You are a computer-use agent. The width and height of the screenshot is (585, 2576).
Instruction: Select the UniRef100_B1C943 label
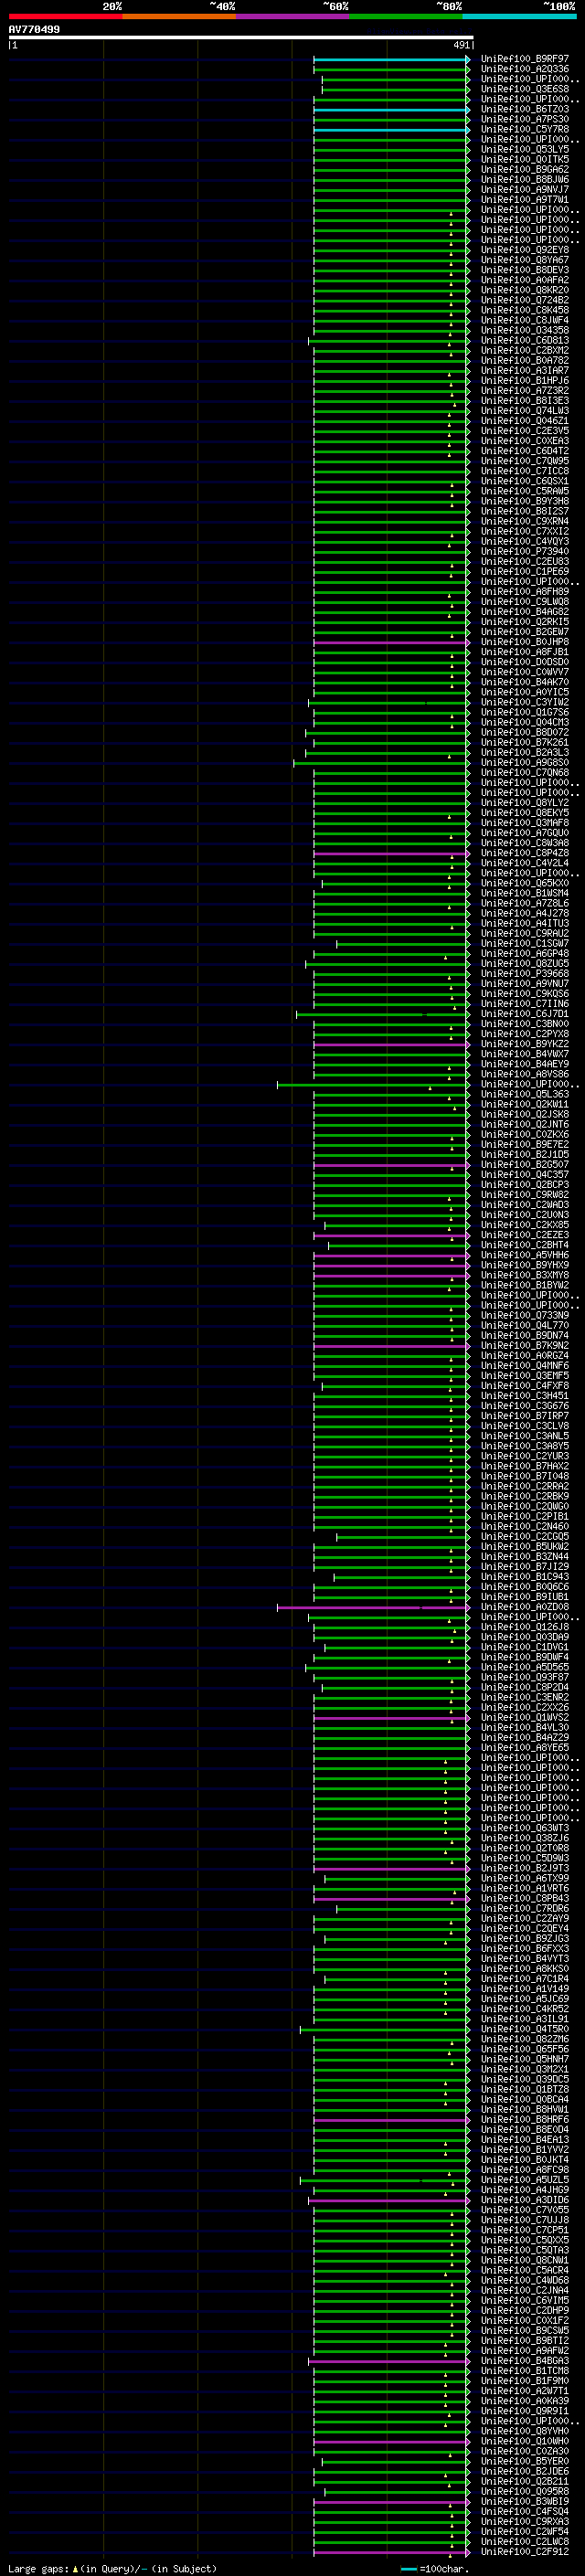[x=524, y=1577]
